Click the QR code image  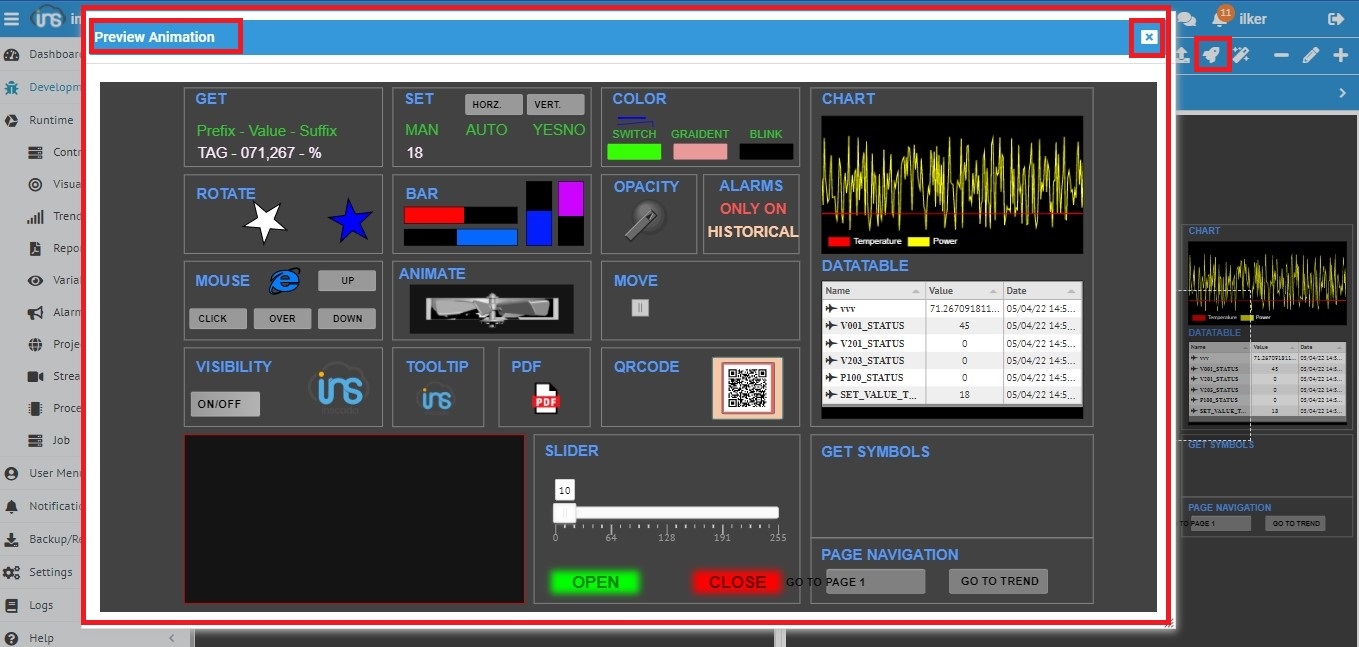pos(747,388)
